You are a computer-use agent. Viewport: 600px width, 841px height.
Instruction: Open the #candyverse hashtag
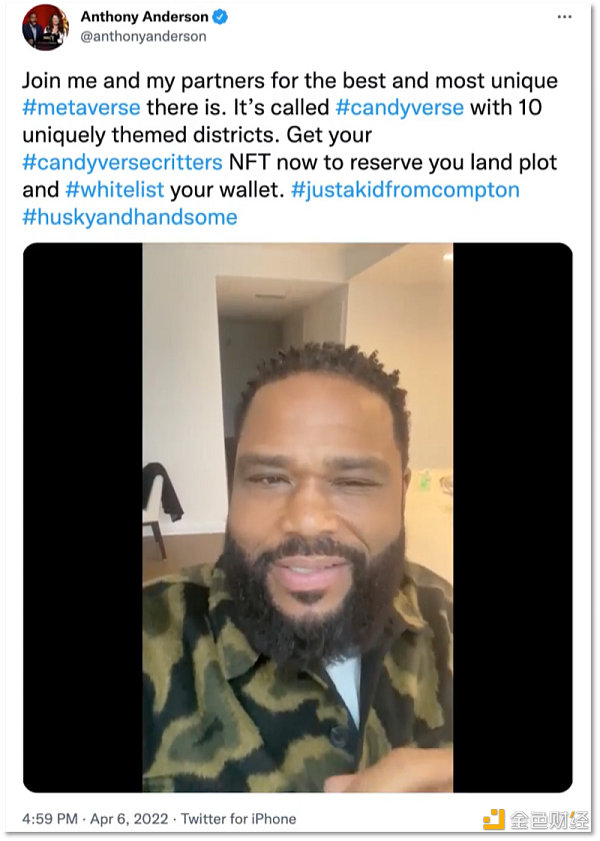coord(399,108)
